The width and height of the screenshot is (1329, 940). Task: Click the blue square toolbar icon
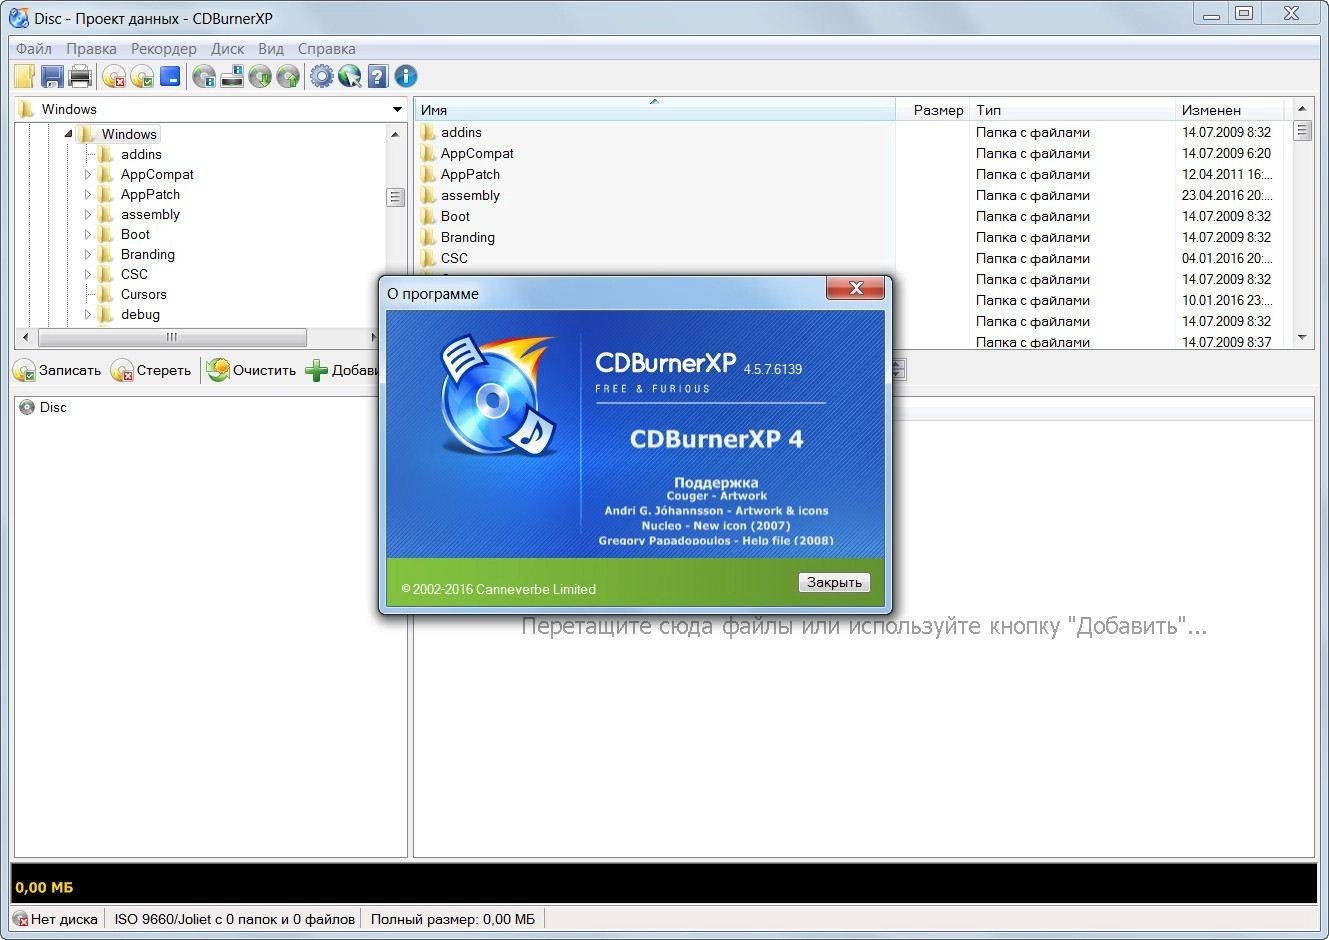170,76
